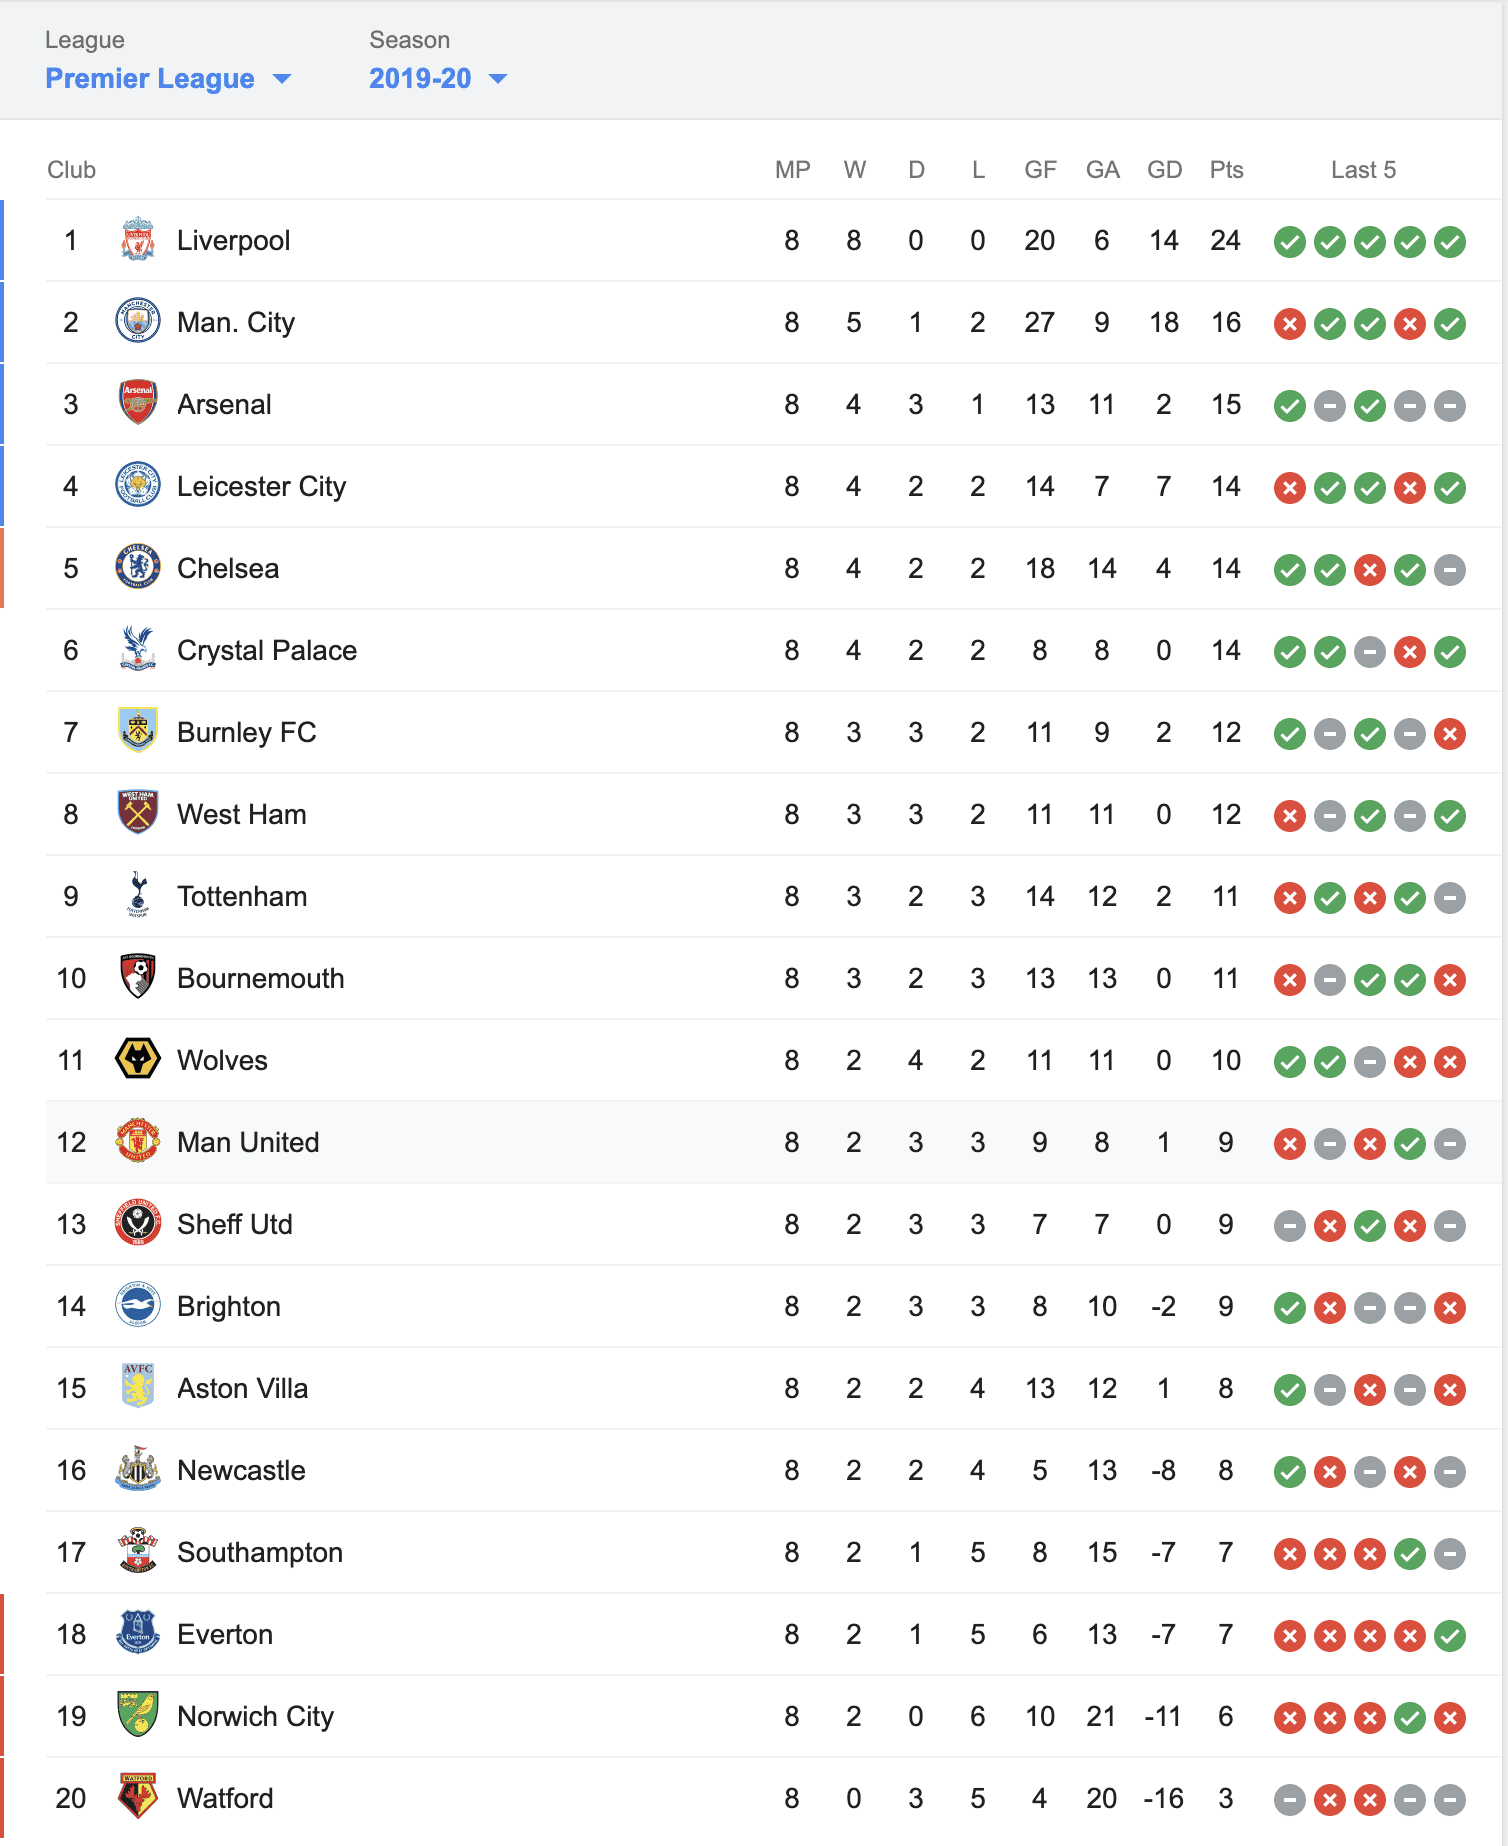The height and width of the screenshot is (1846, 1508).
Task: Click the GD column header
Action: click(x=1164, y=170)
